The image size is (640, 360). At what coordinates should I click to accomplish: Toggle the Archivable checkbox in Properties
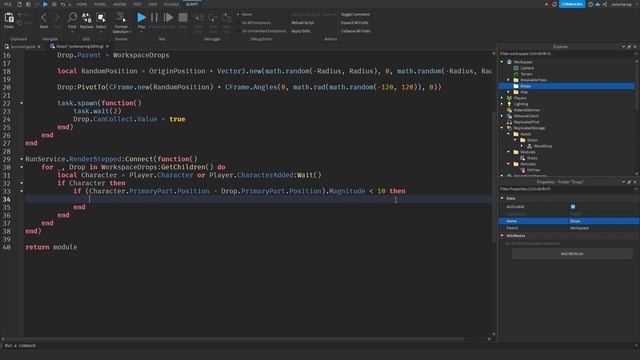[x=573, y=207]
